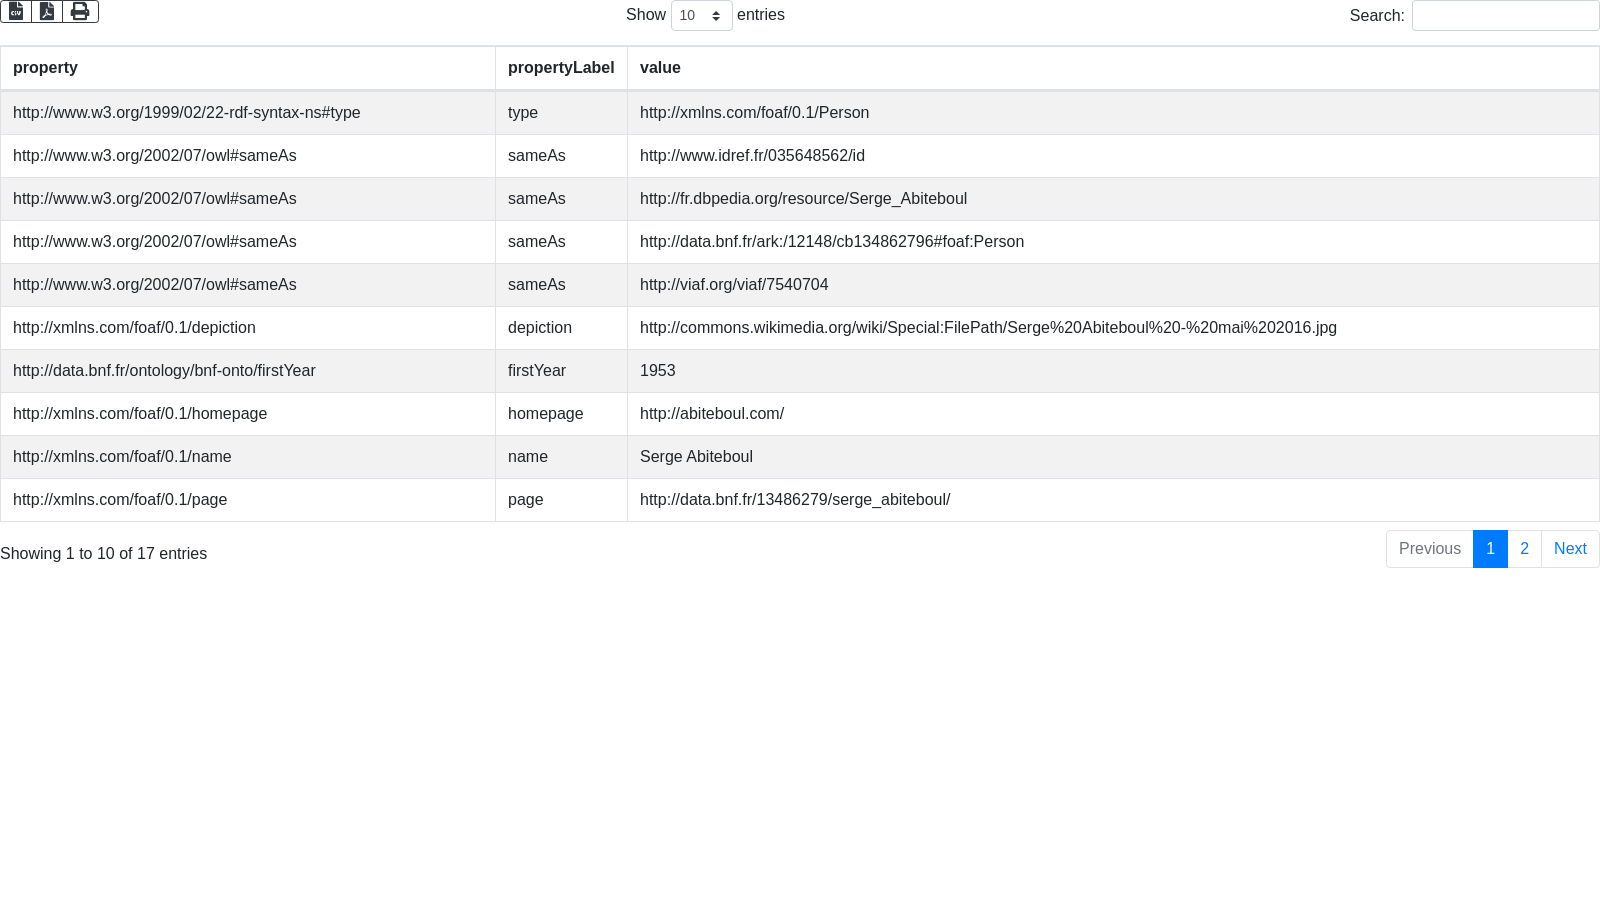Click the name value Serge Abiteboul

coord(696,457)
